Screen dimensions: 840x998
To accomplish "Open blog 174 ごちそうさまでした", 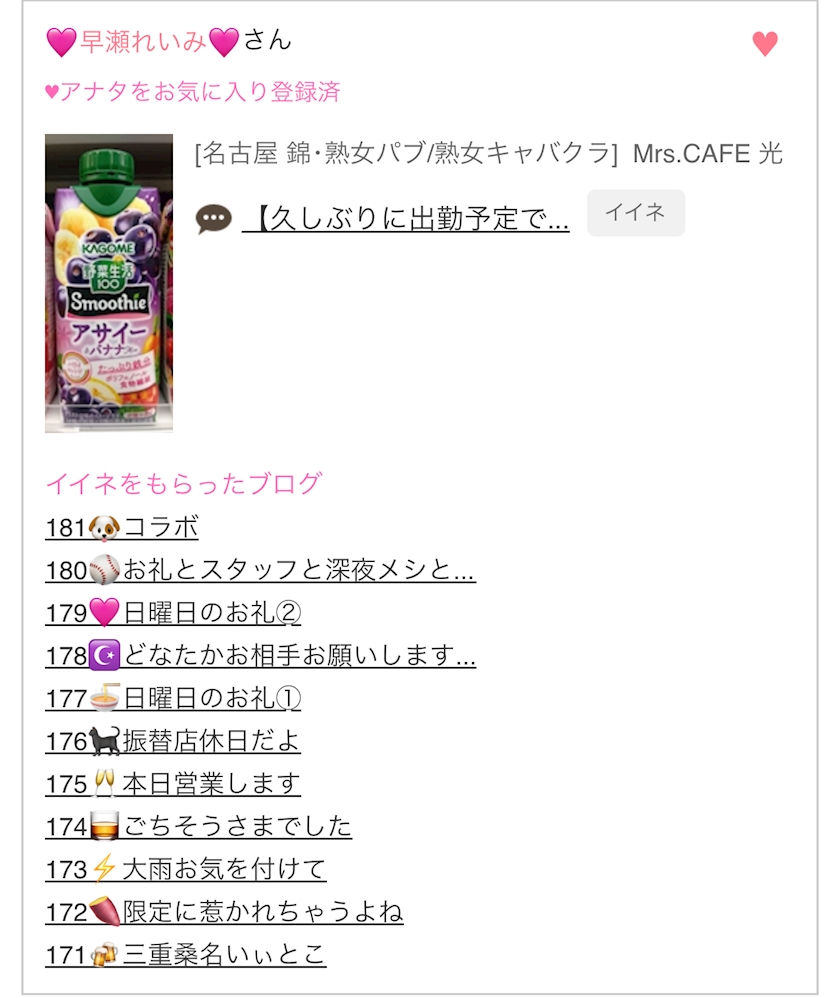I will click(x=199, y=826).
